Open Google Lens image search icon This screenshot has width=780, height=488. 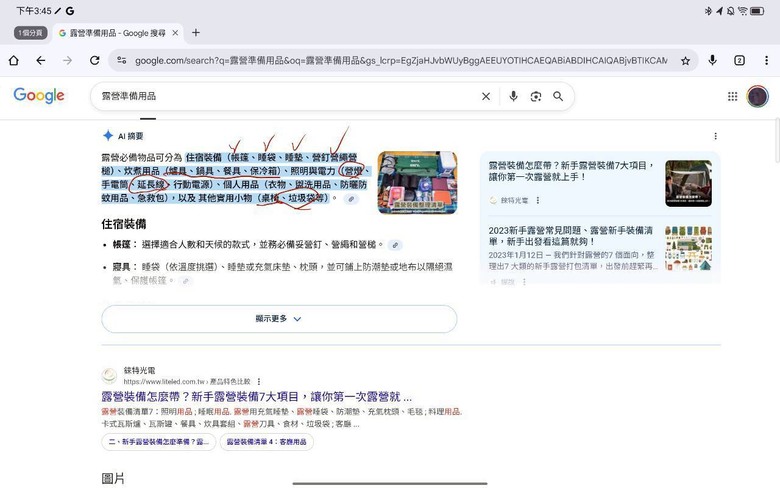[536, 97]
